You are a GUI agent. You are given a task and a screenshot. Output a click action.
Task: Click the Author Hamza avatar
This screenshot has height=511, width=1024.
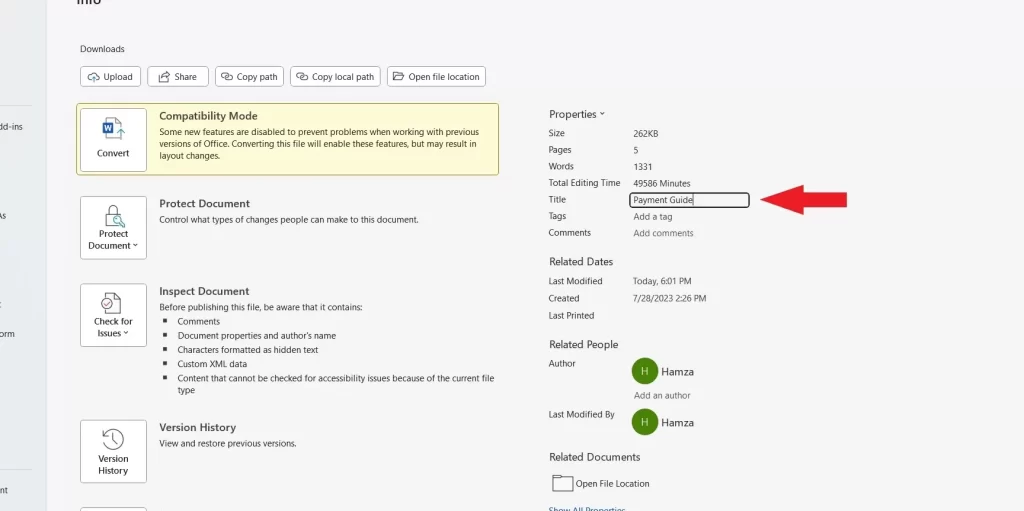pos(645,371)
